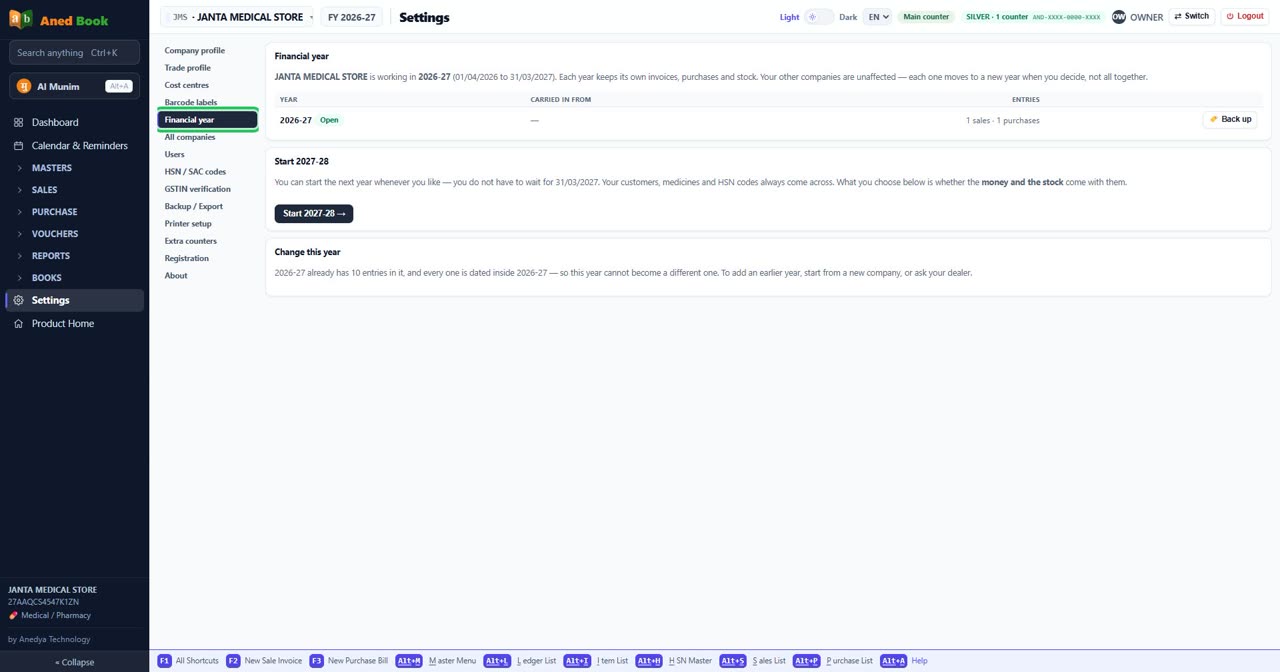Collapse the sidebar using the Collapse control
This screenshot has width=1280, height=672.
pyautogui.click(x=74, y=662)
